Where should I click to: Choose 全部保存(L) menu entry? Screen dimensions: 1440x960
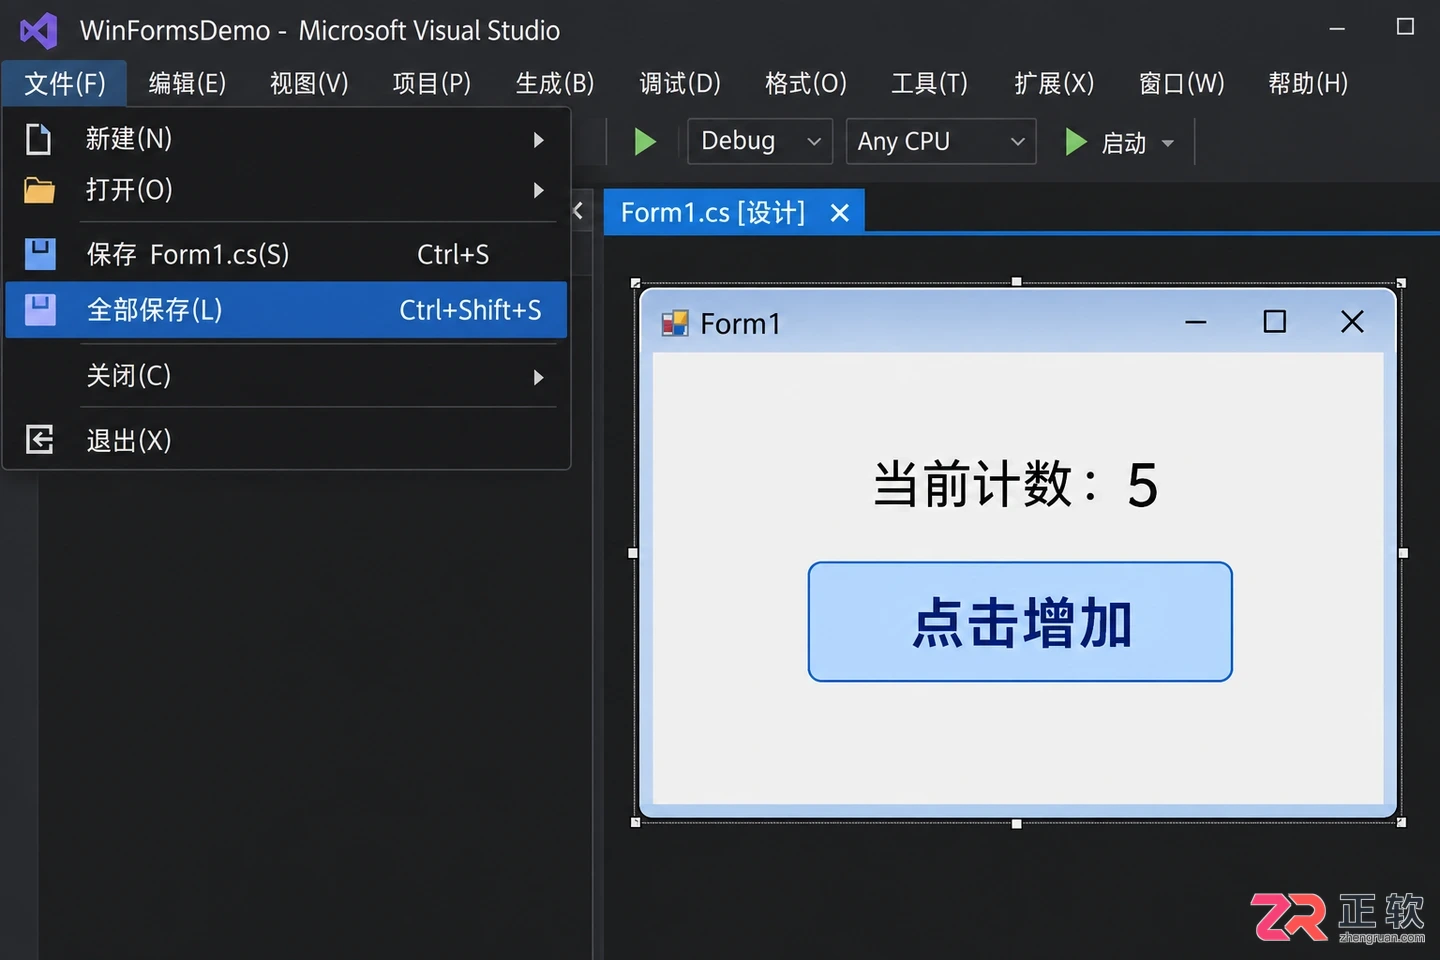click(287, 310)
